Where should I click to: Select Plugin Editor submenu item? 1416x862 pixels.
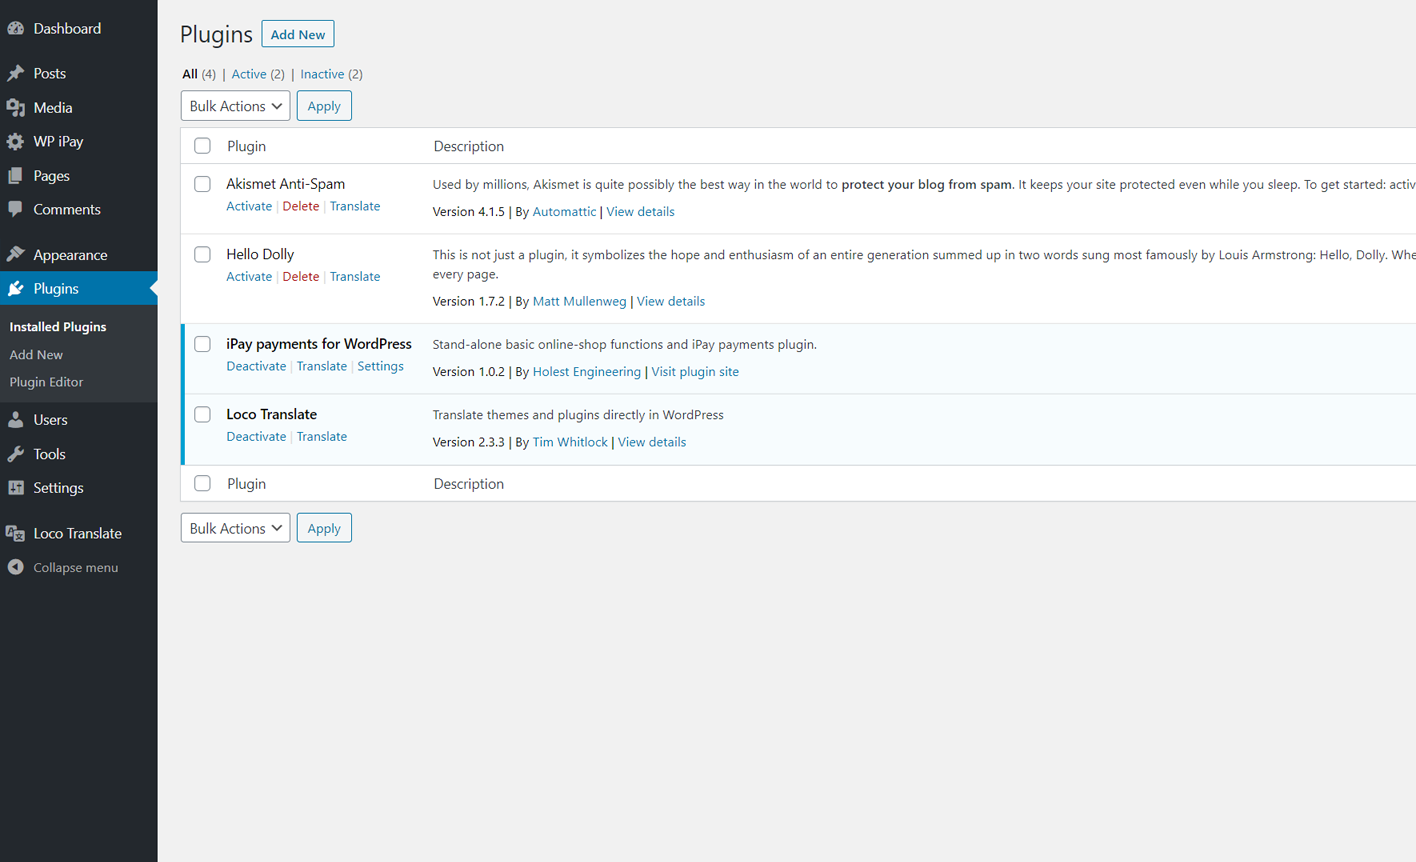point(46,382)
